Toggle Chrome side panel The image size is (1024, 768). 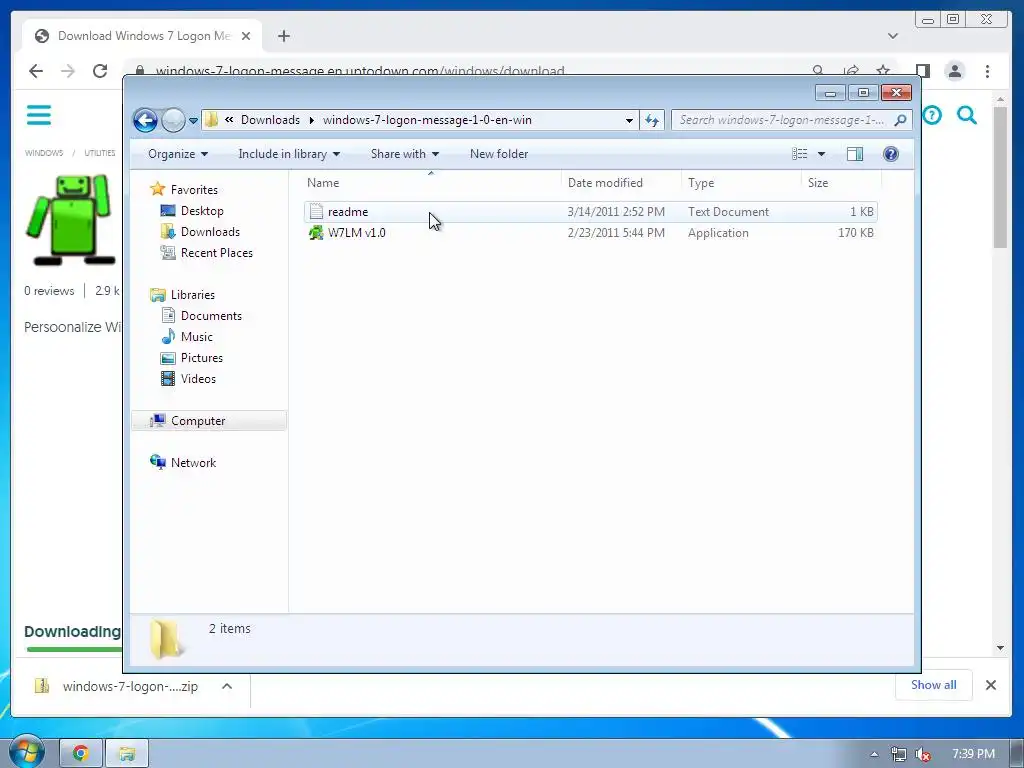922,71
